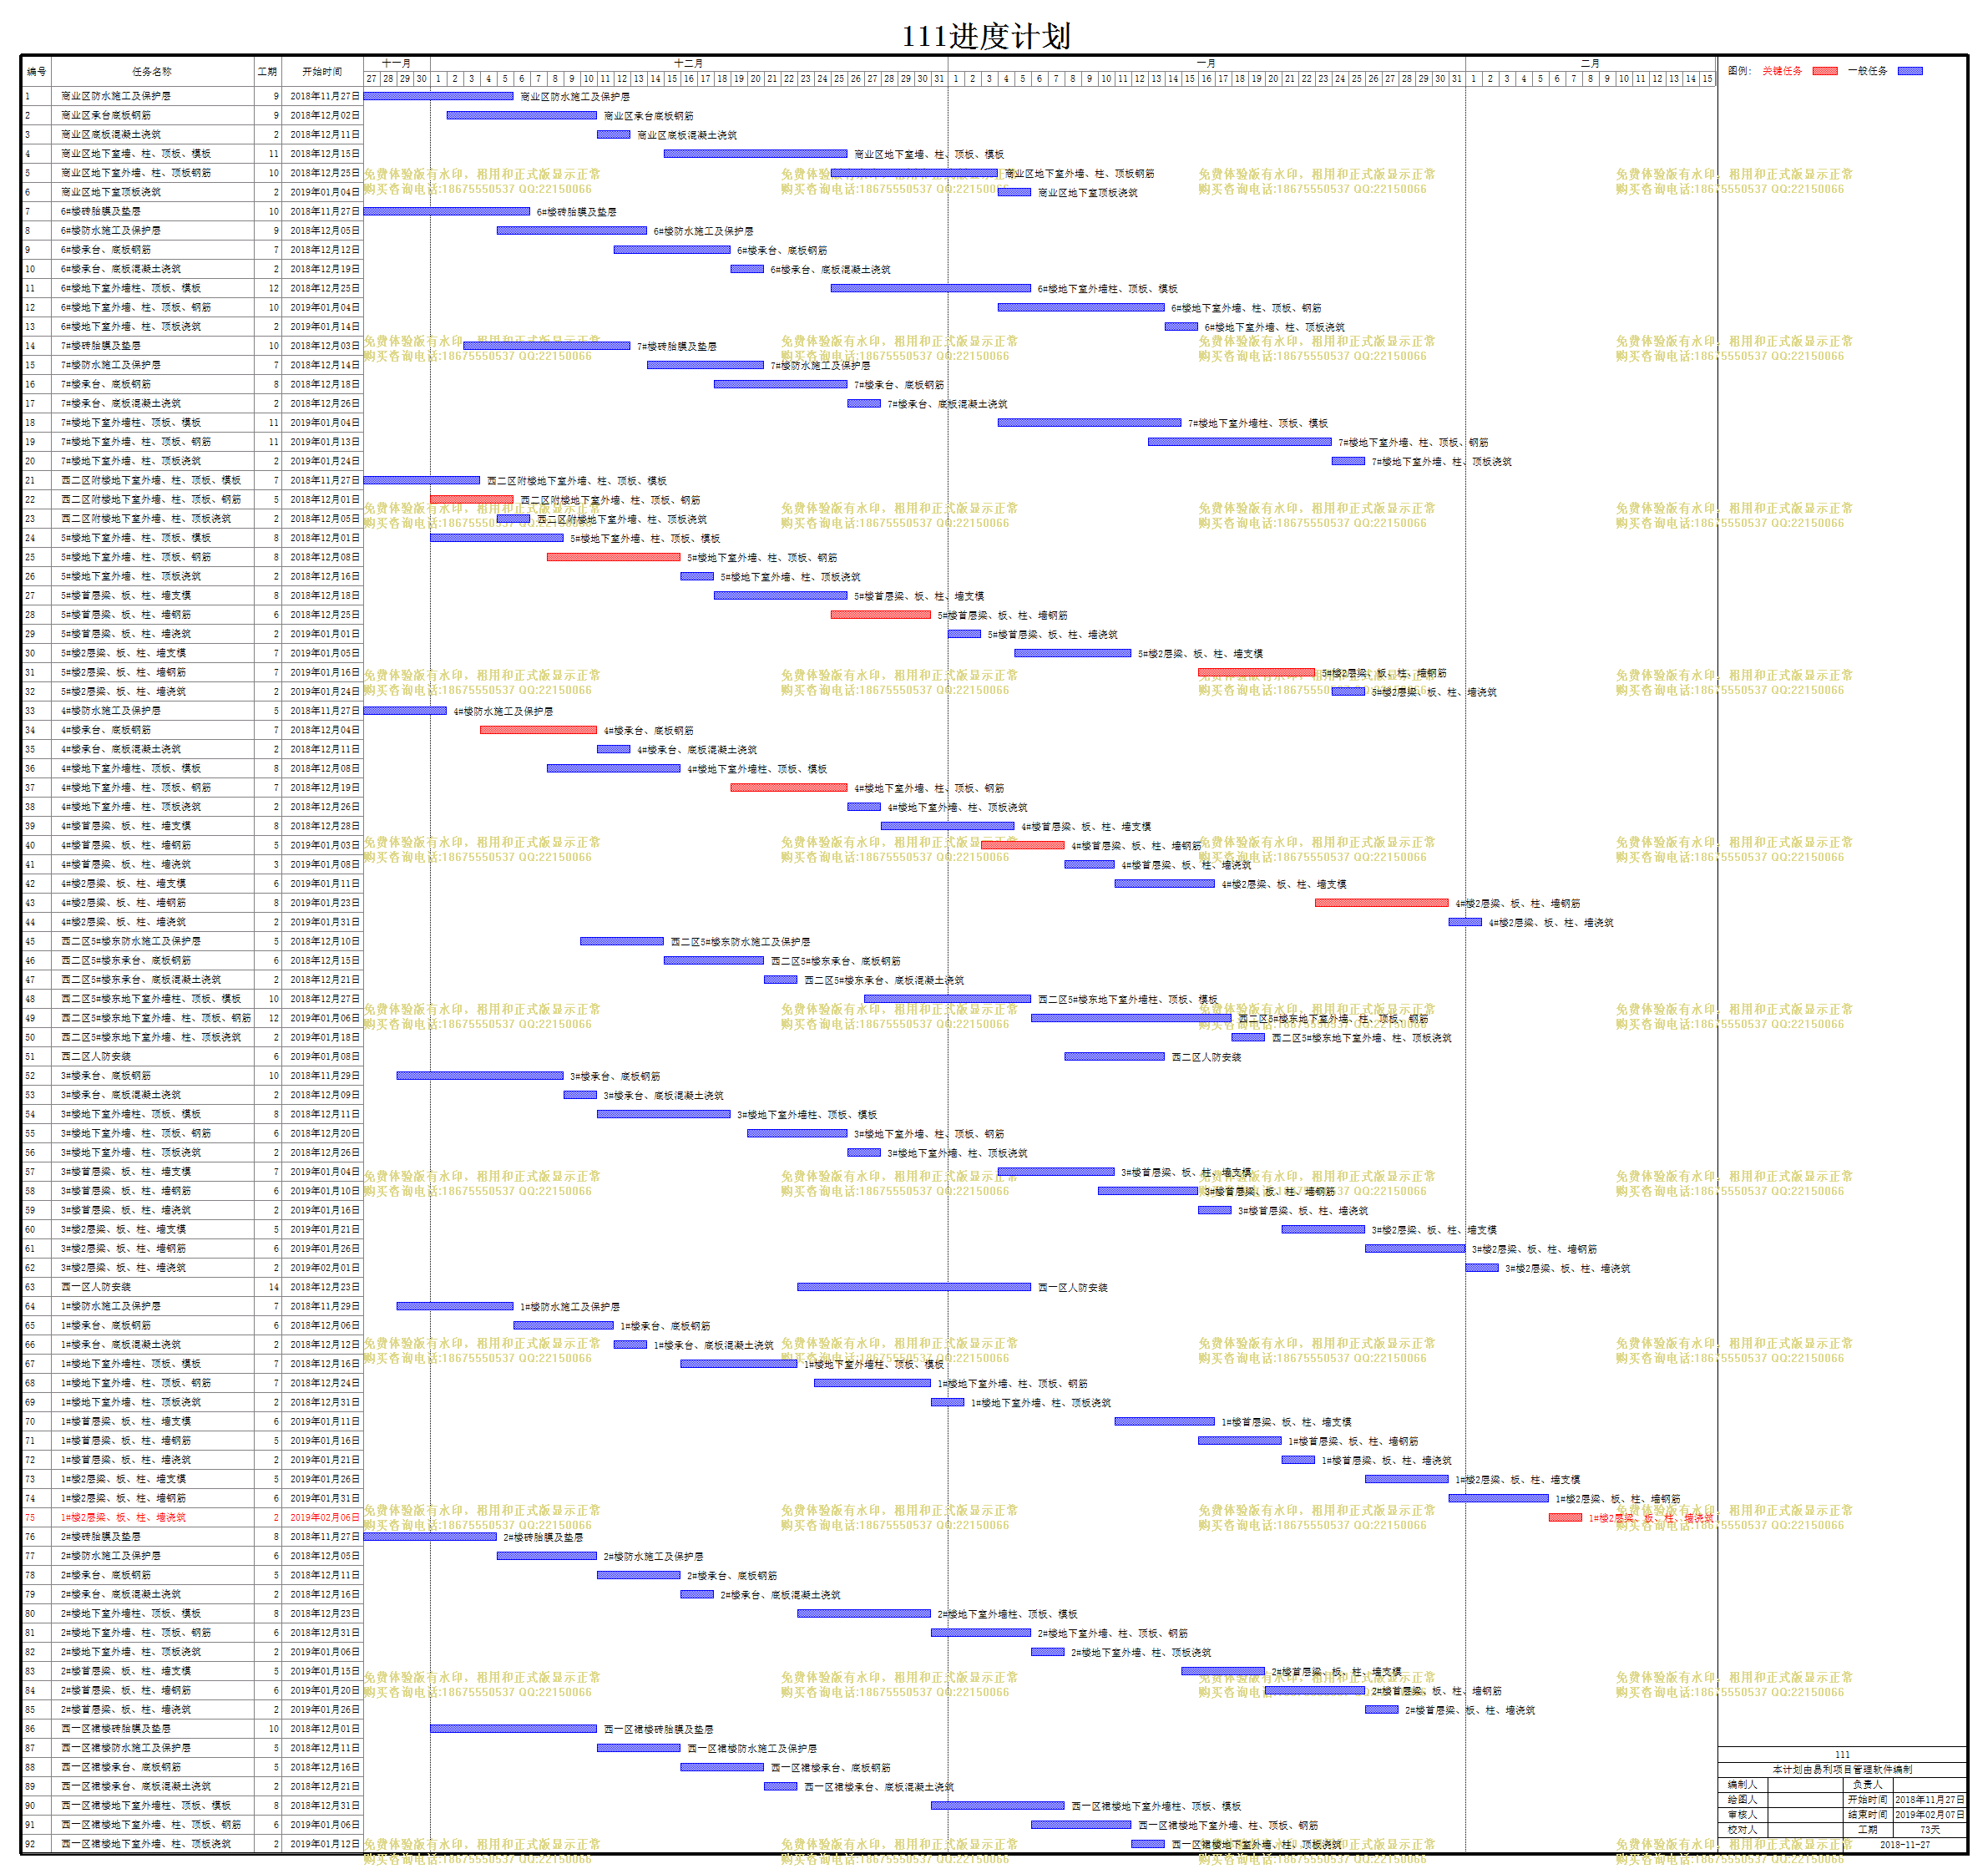Click the blue bar for 商业区防水施工及保护层

click(438, 96)
